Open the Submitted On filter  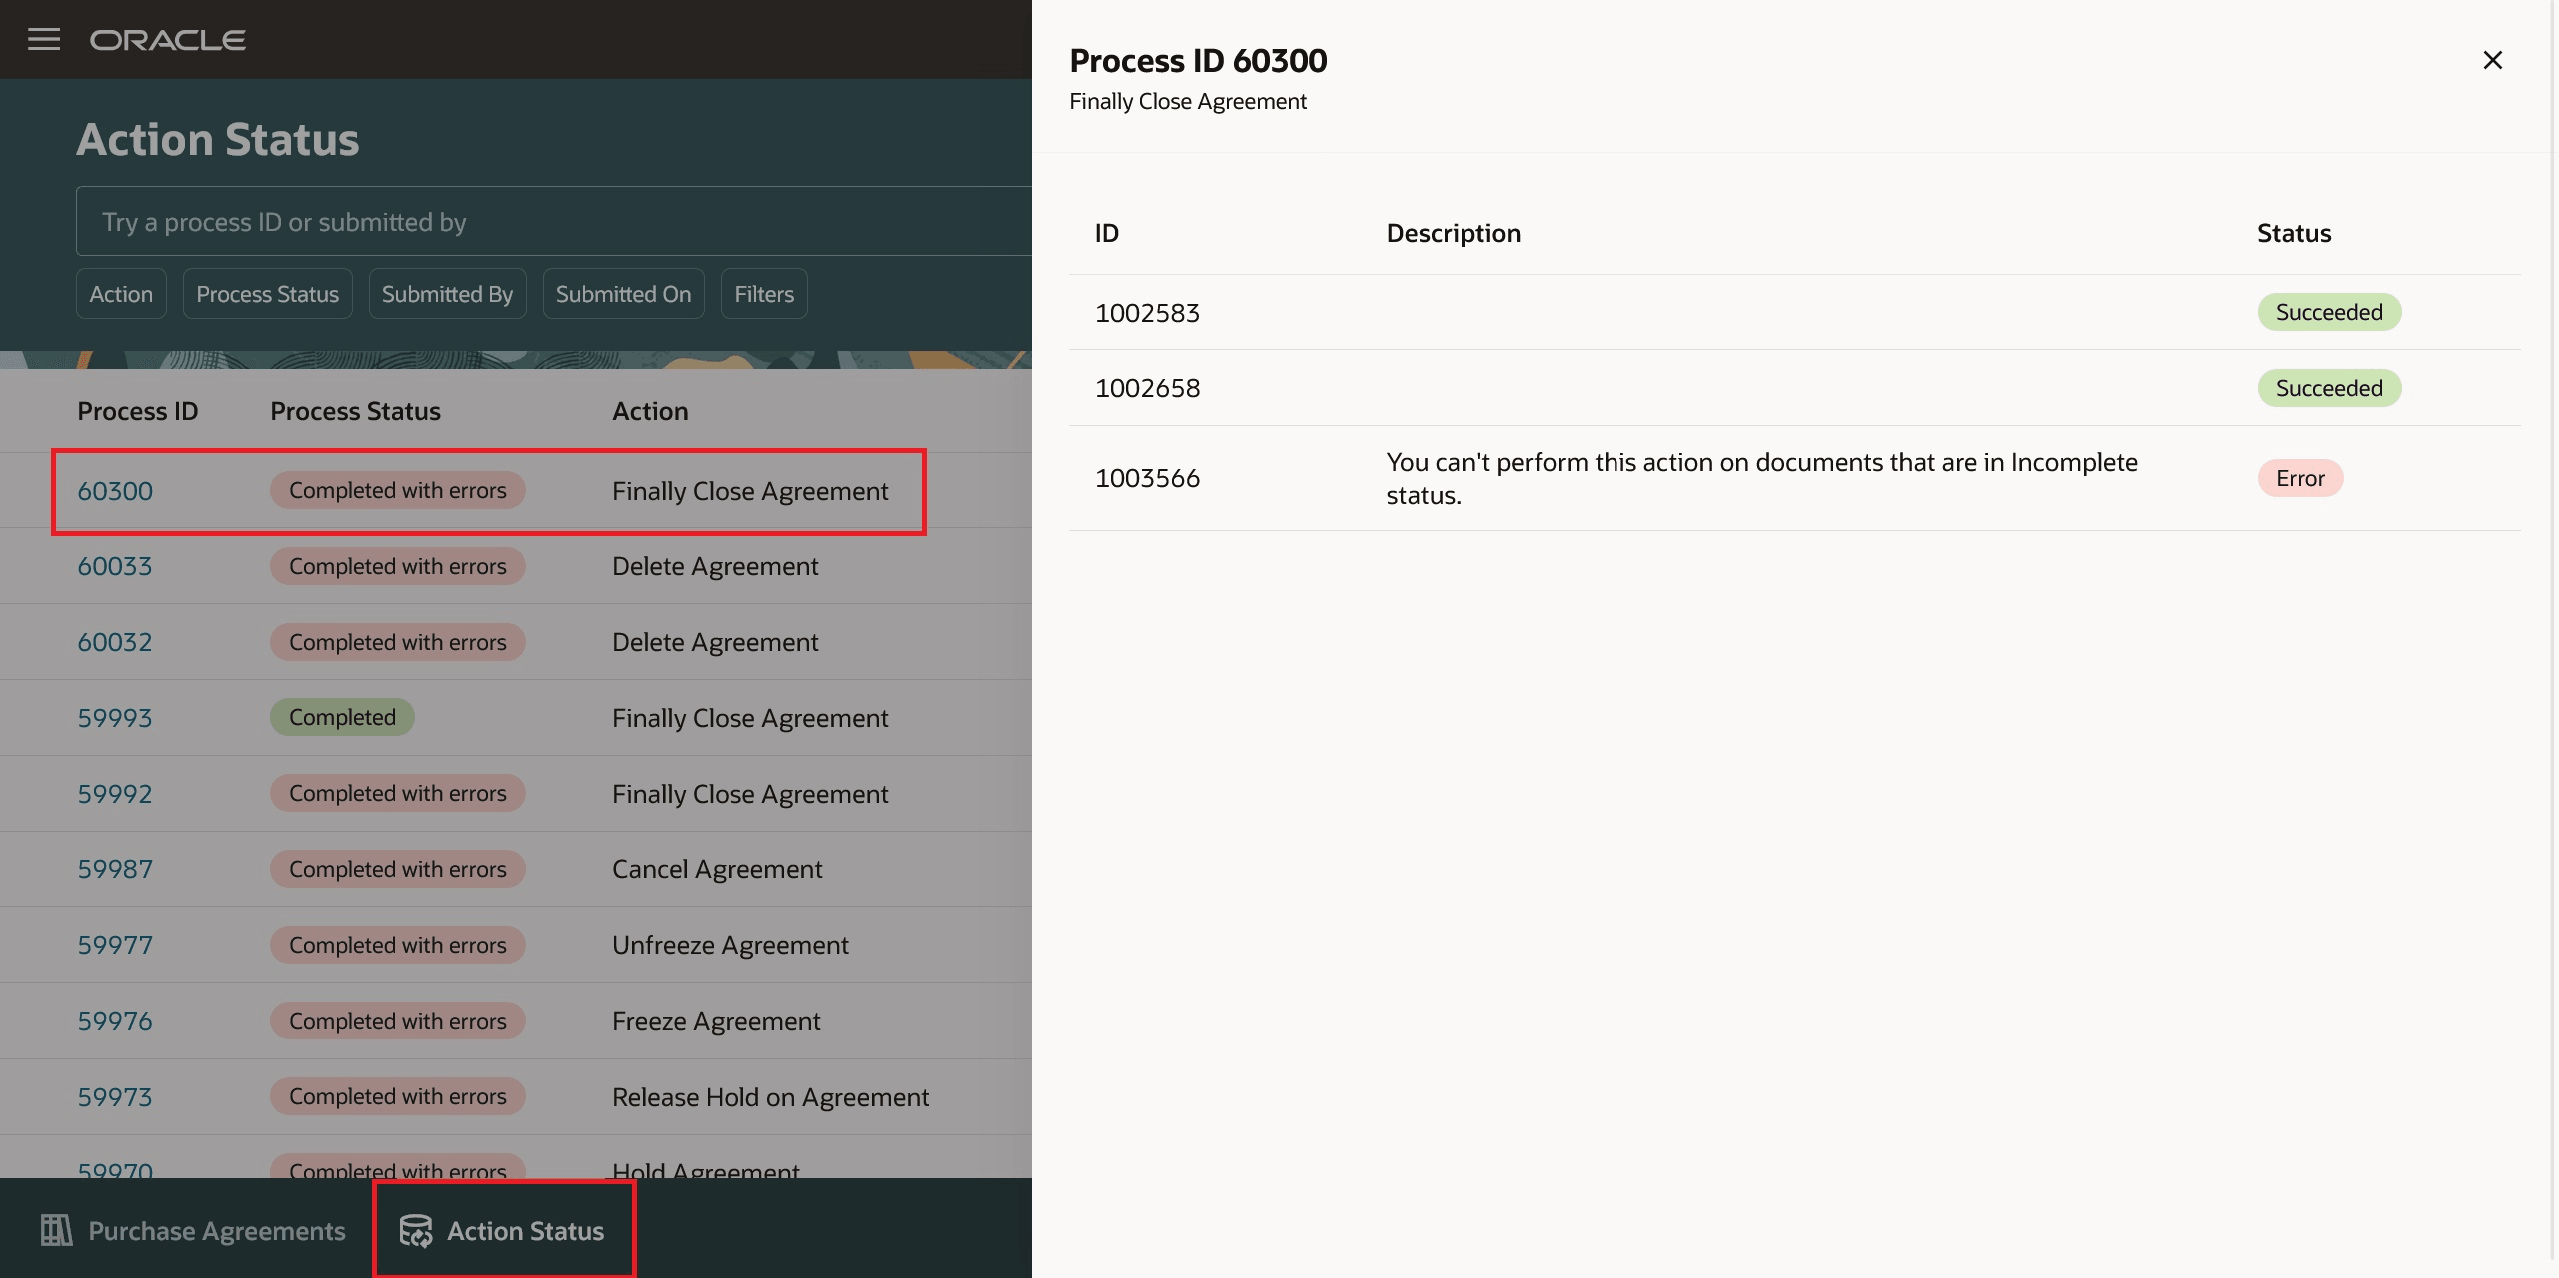623,294
